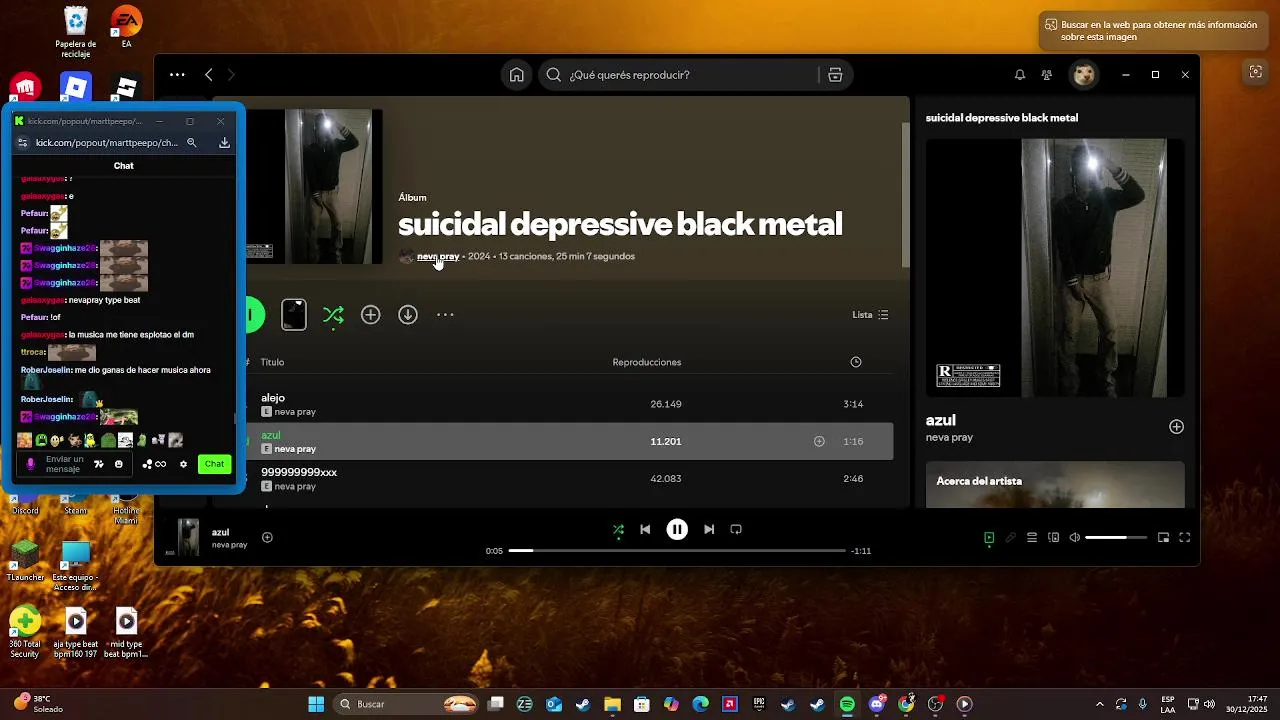This screenshot has width=1280, height=720.
Task: Open emoji picker in Kick chat
Action: [119, 464]
